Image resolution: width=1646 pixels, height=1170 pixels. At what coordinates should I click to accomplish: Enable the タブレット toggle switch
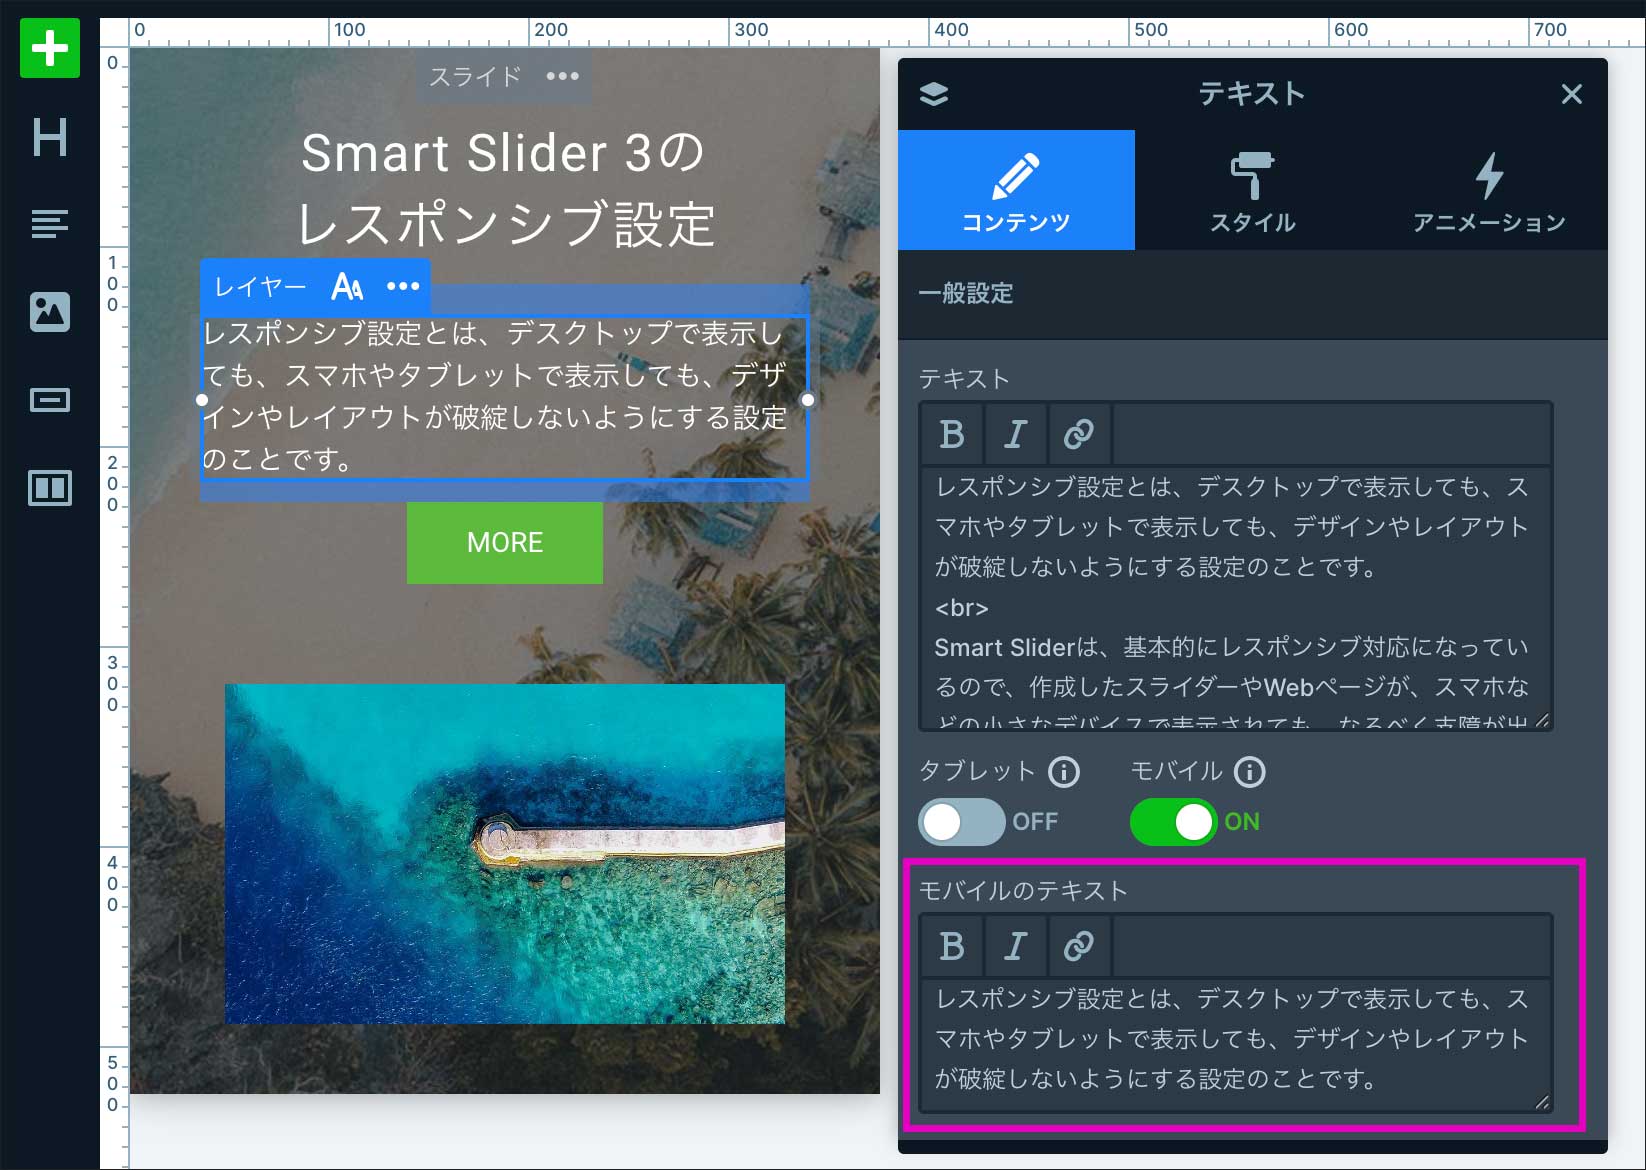click(961, 822)
